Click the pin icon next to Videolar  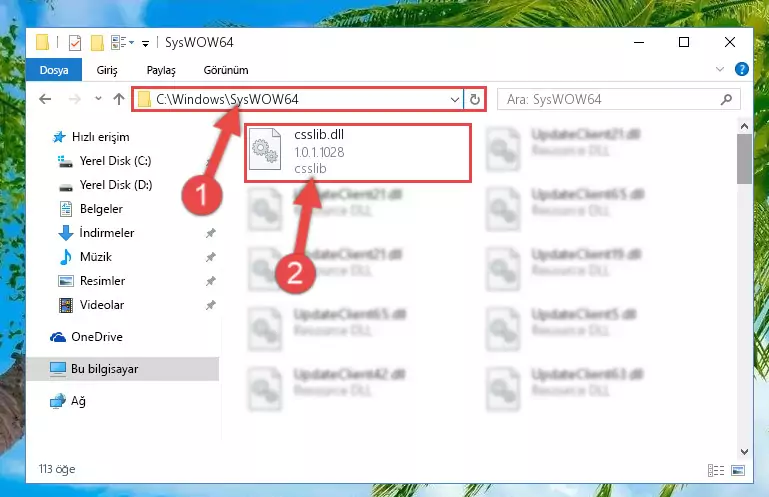pos(210,305)
